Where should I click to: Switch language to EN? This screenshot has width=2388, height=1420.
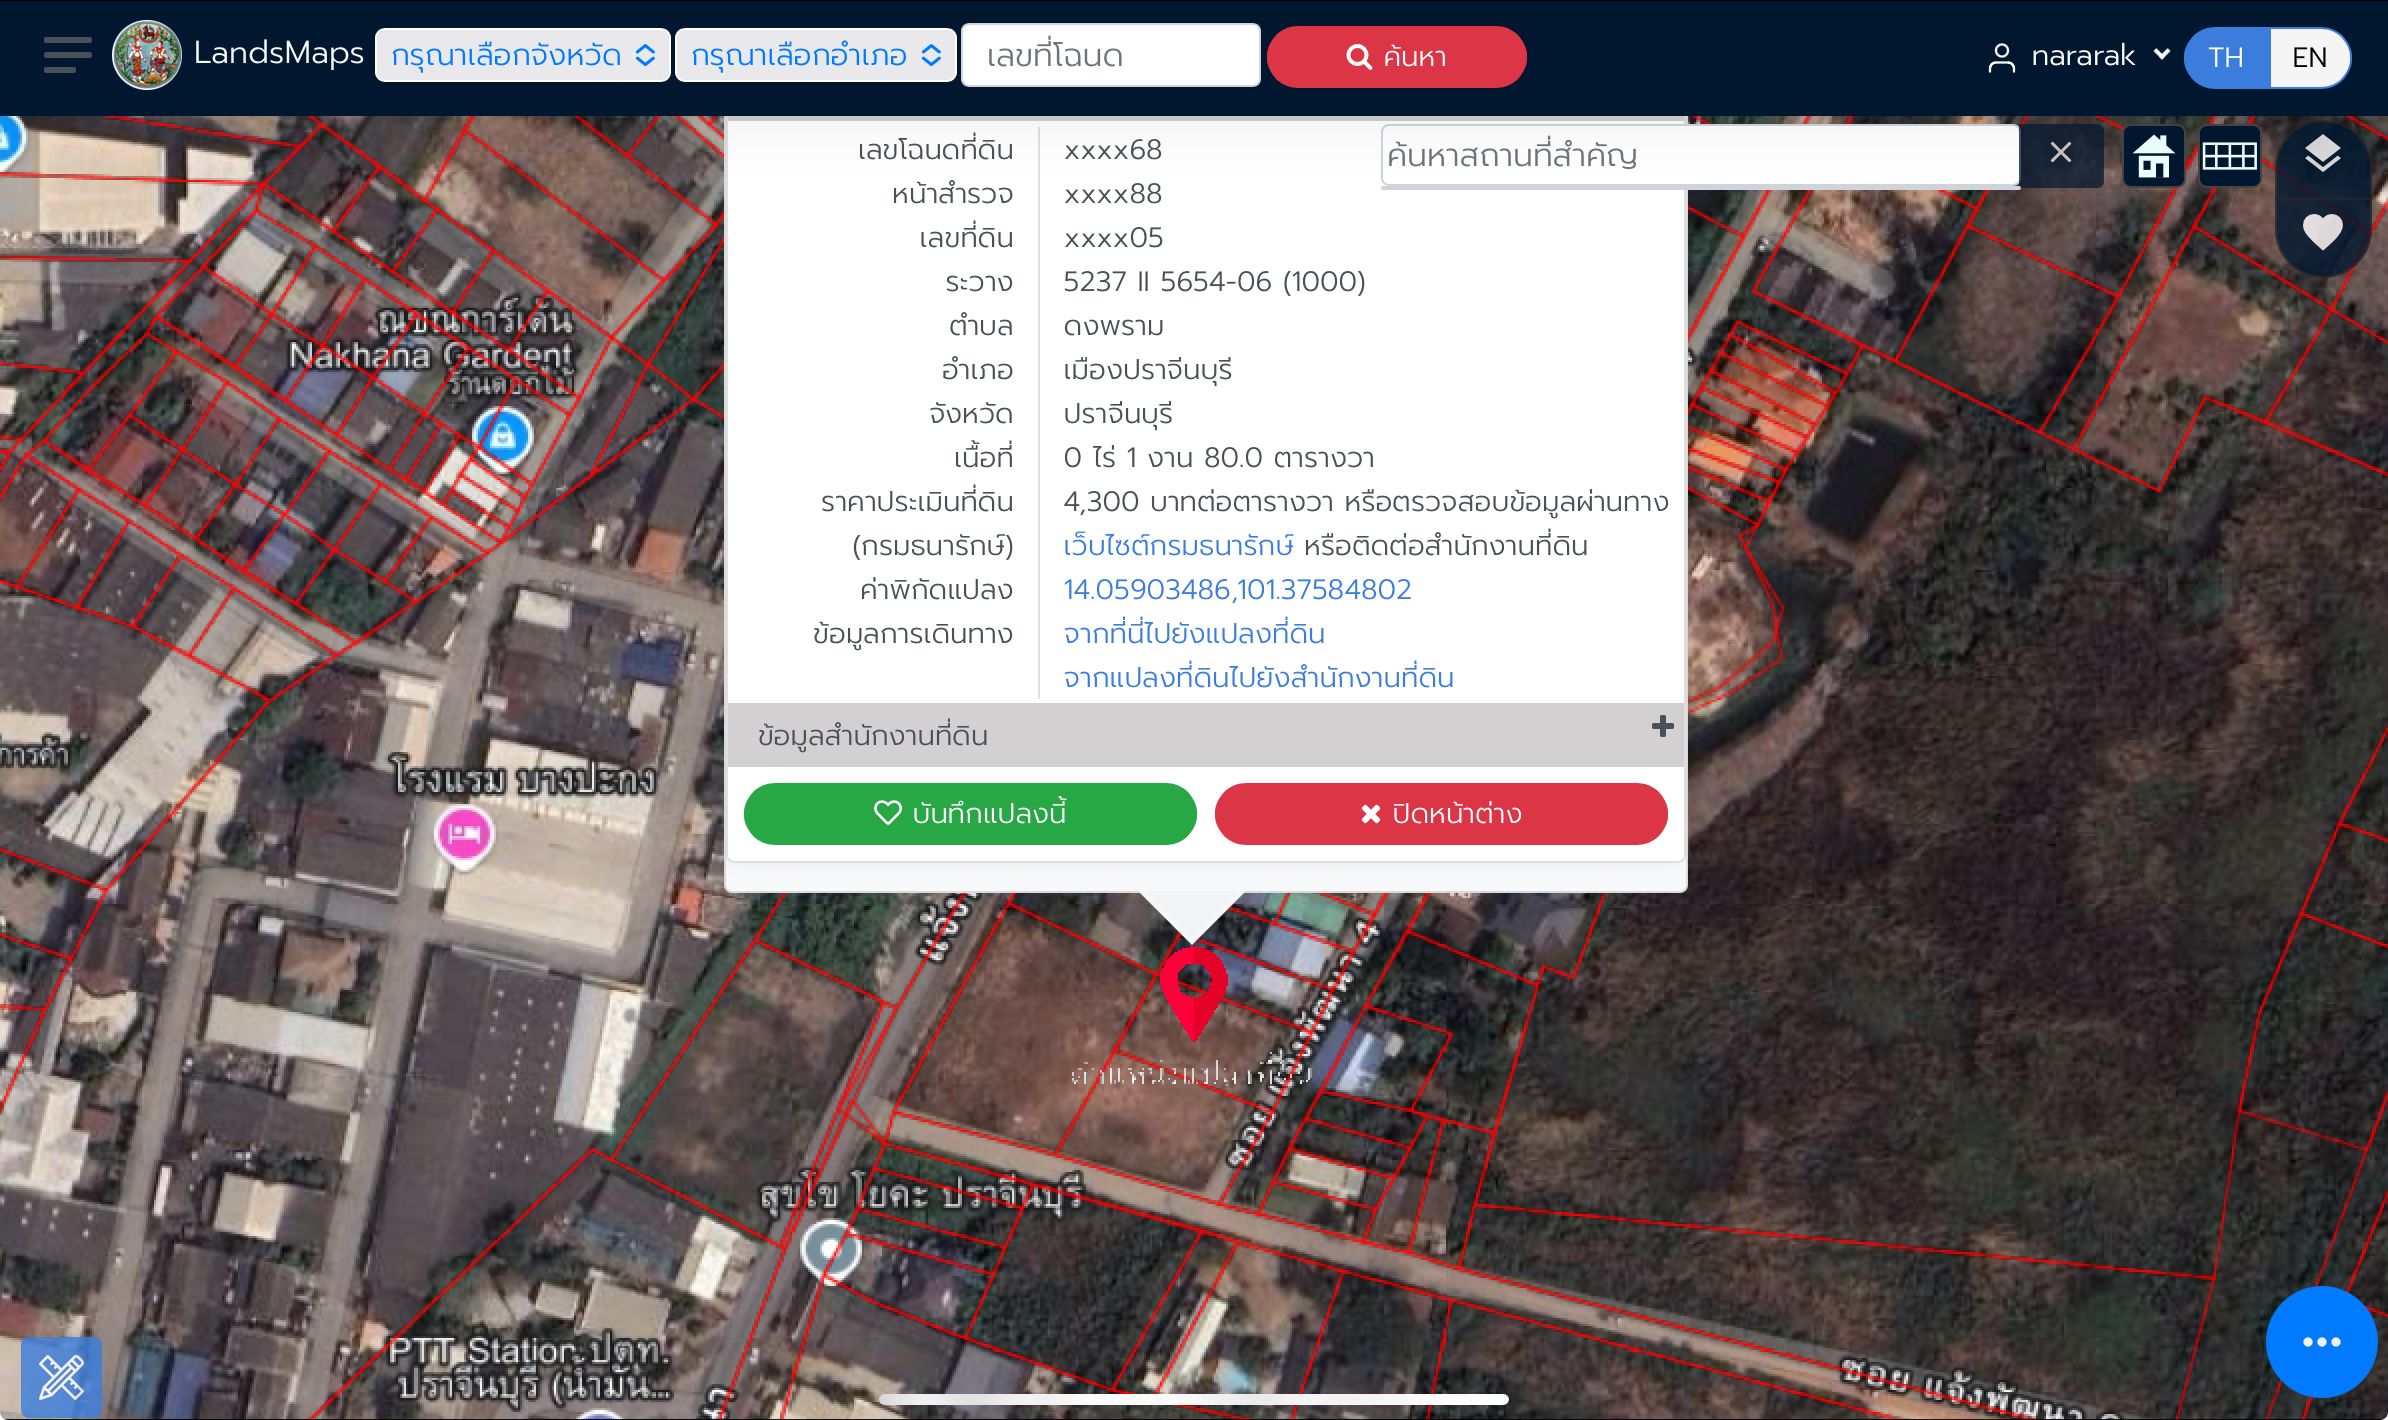coord(2309,57)
